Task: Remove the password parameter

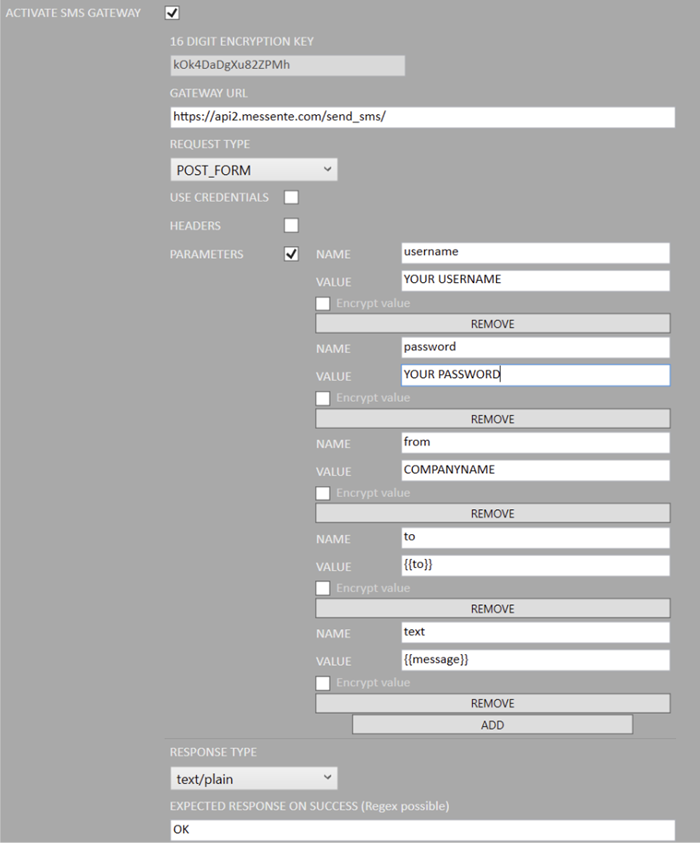Action: pyautogui.click(x=492, y=419)
